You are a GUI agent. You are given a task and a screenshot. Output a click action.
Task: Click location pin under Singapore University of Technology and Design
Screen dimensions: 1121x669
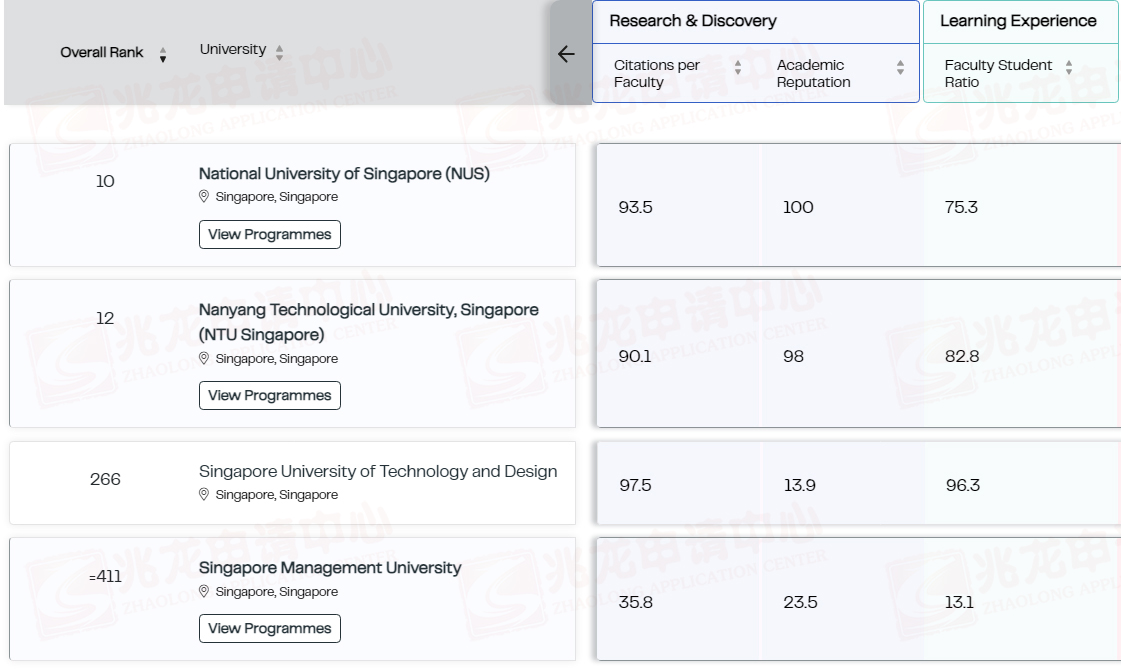pos(204,494)
